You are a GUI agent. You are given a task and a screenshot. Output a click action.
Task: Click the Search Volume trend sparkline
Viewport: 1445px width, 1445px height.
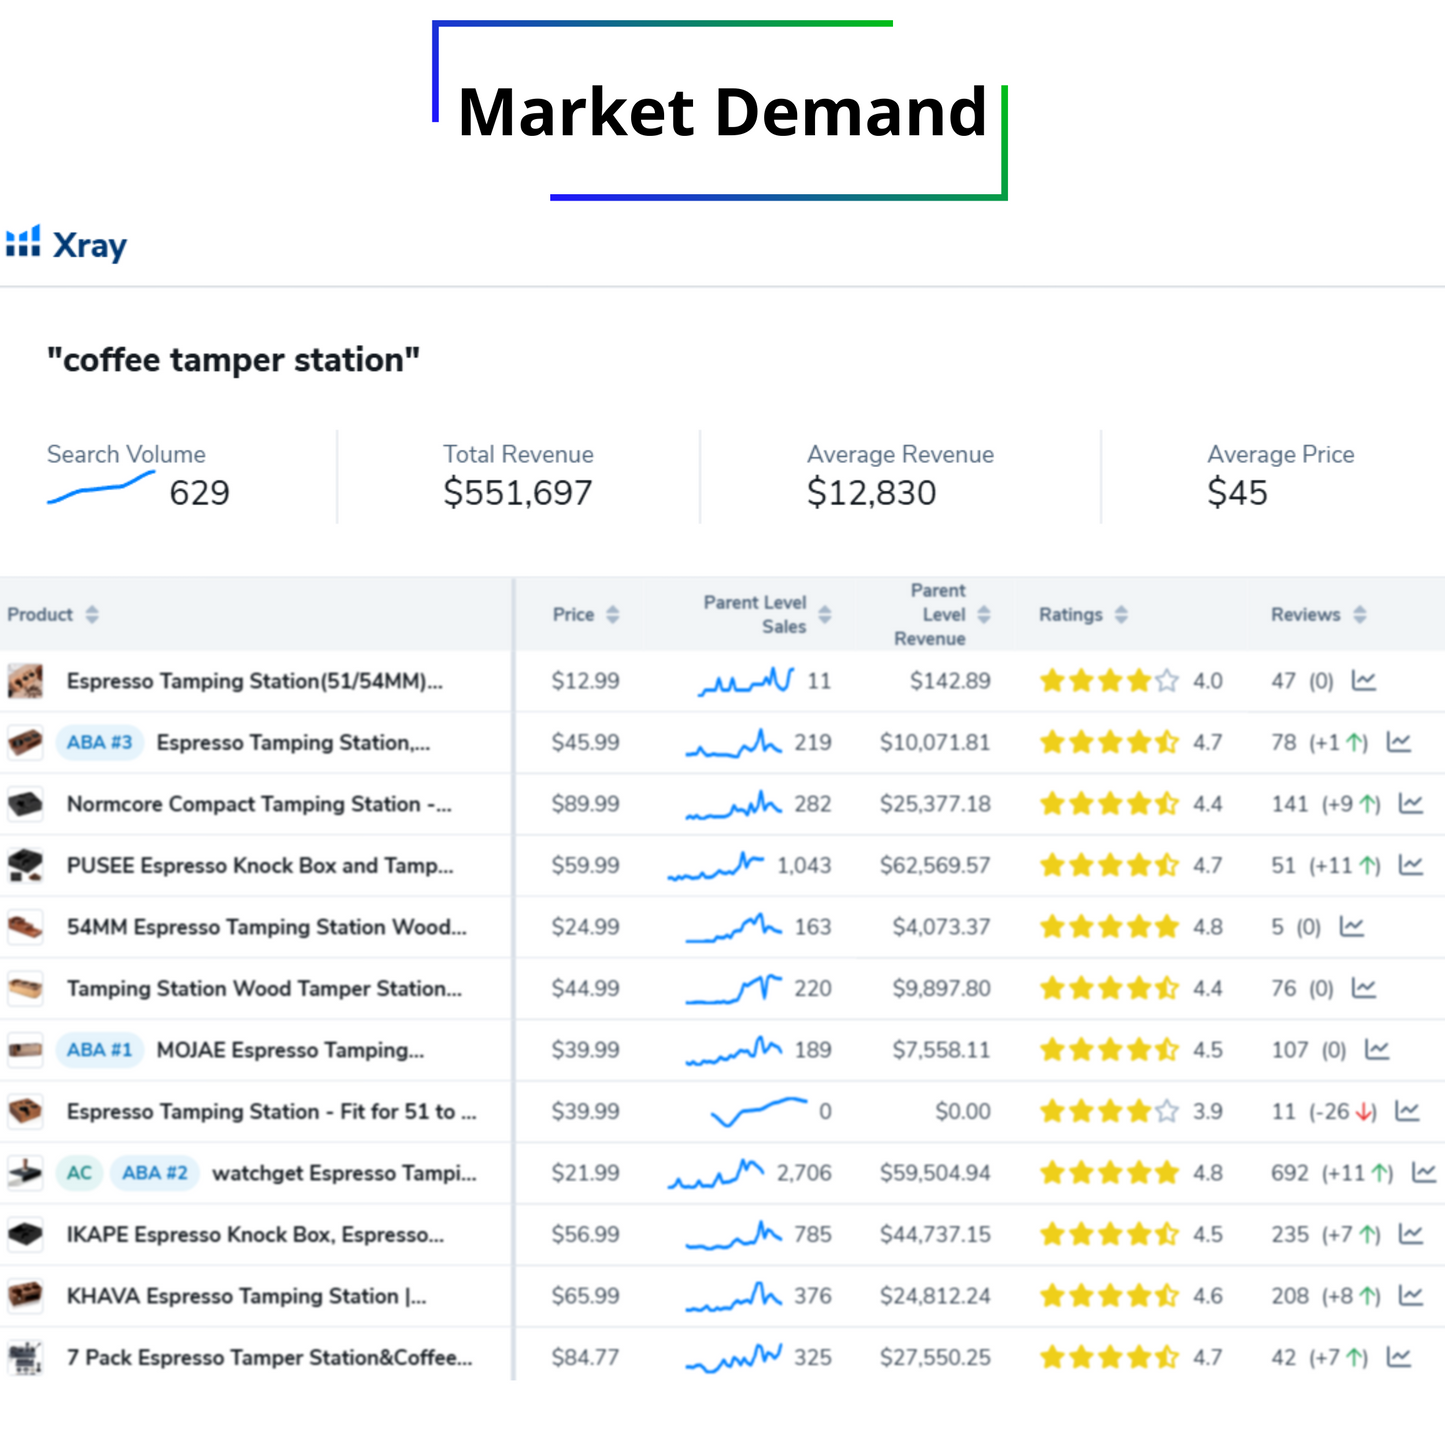coord(101,488)
